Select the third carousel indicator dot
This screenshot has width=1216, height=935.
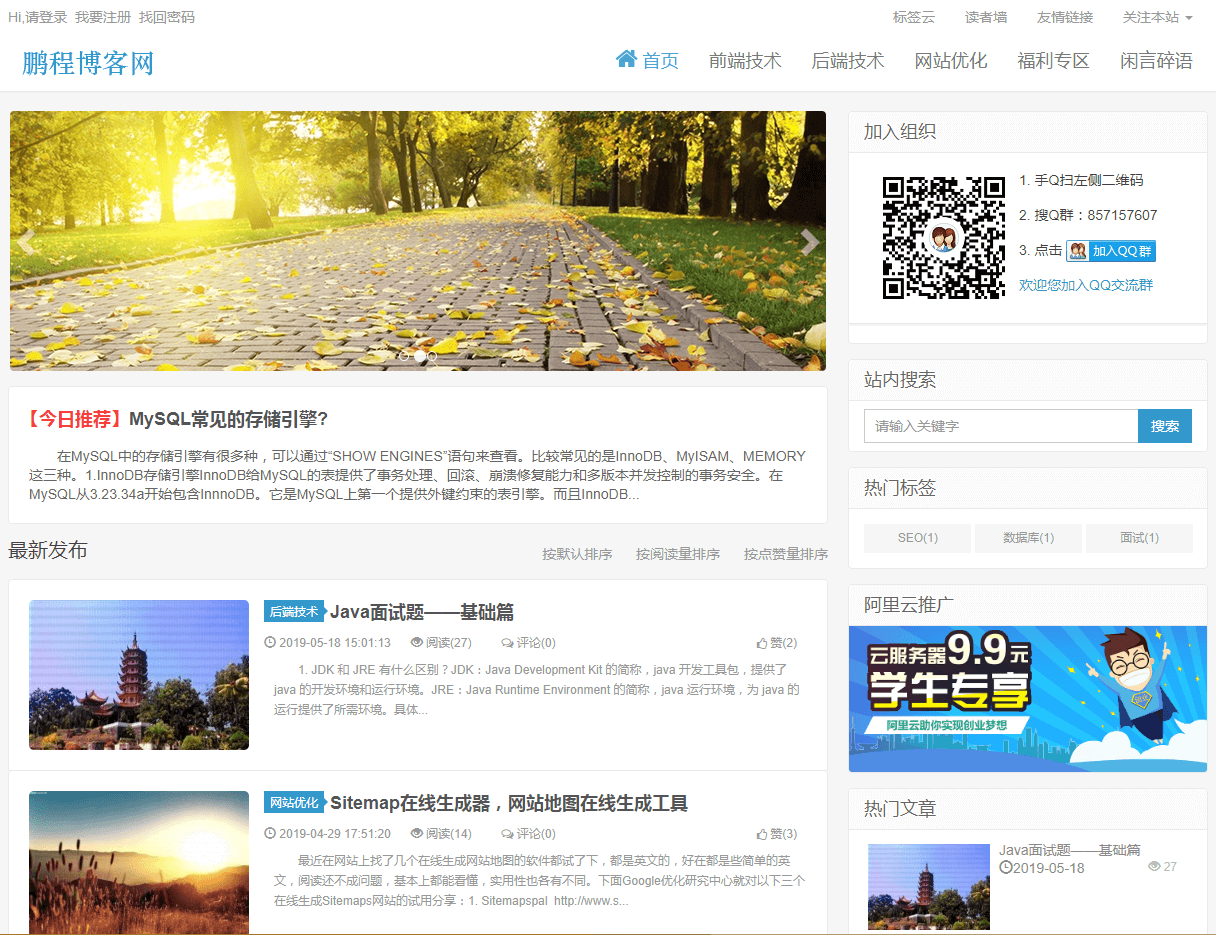432,356
